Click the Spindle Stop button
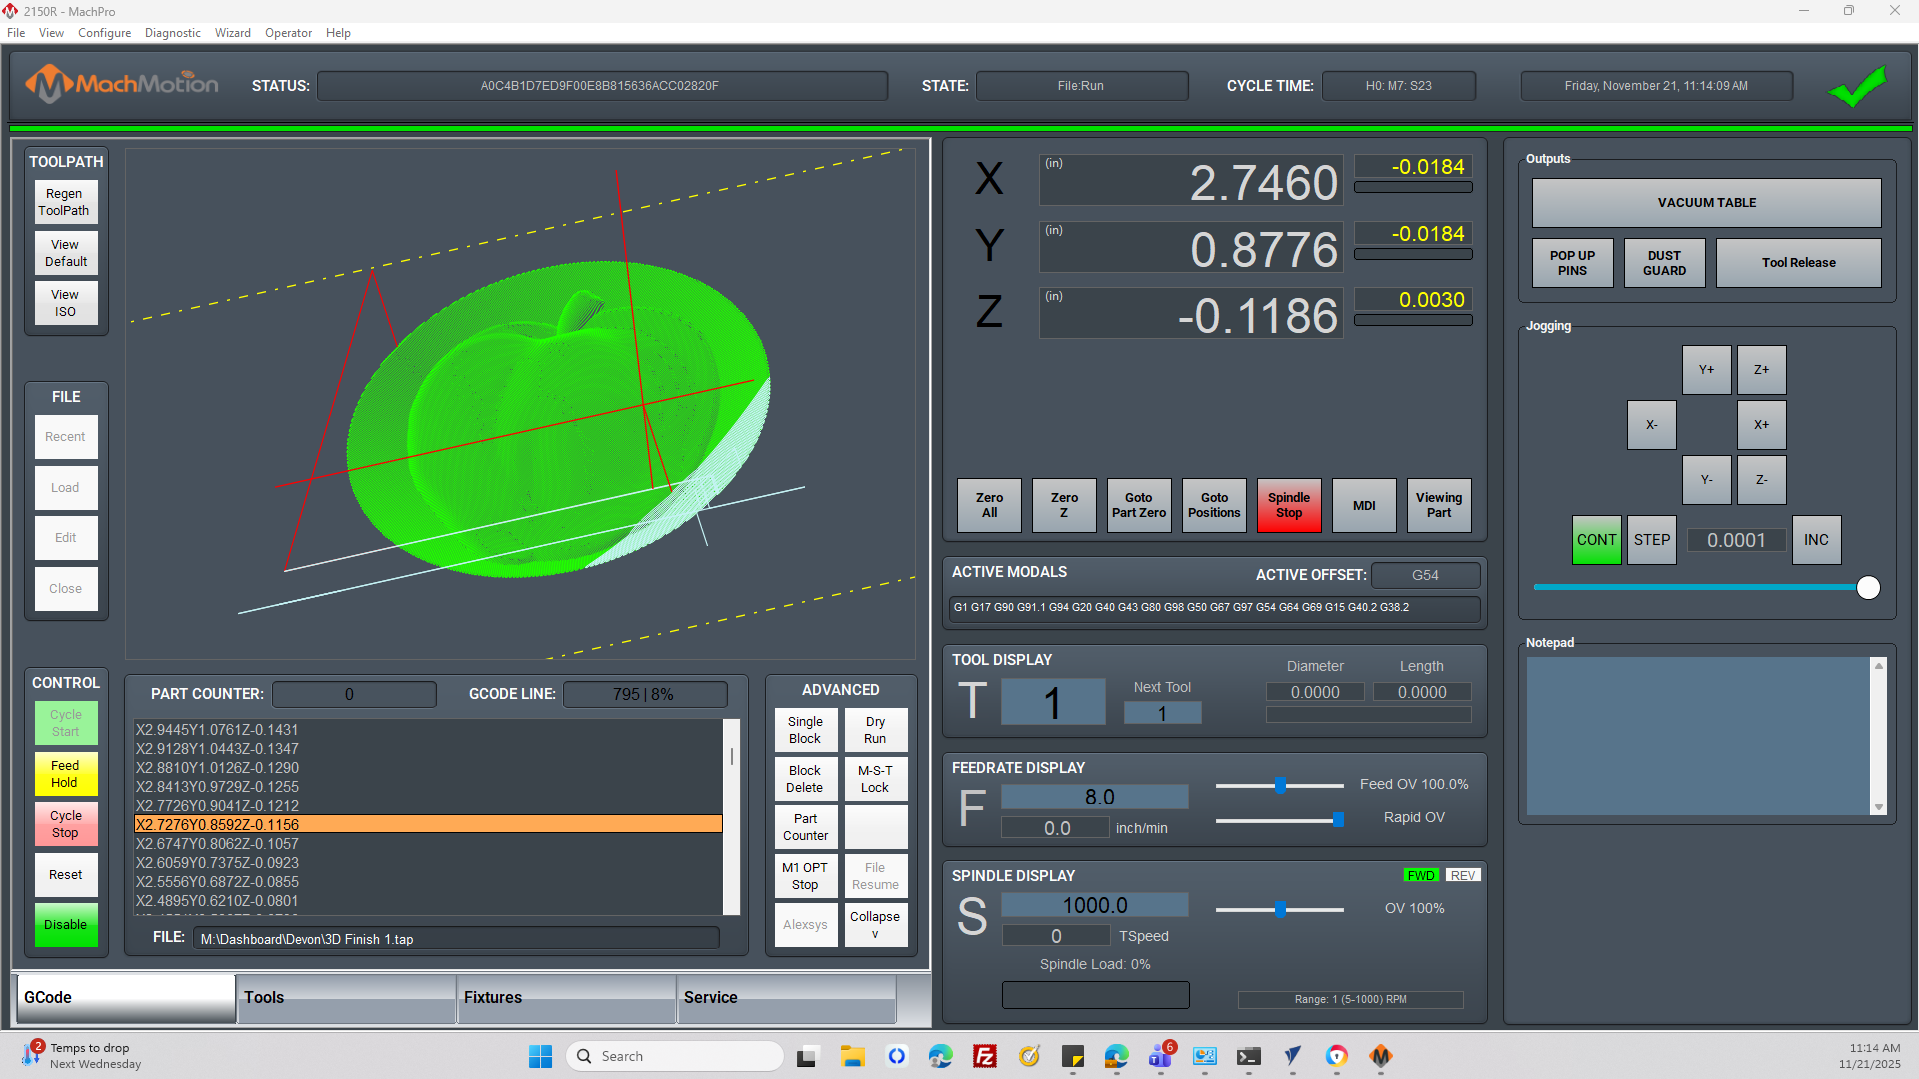The width and height of the screenshot is (1919, 1079). pyautogui.click(x=1288, y=505)
